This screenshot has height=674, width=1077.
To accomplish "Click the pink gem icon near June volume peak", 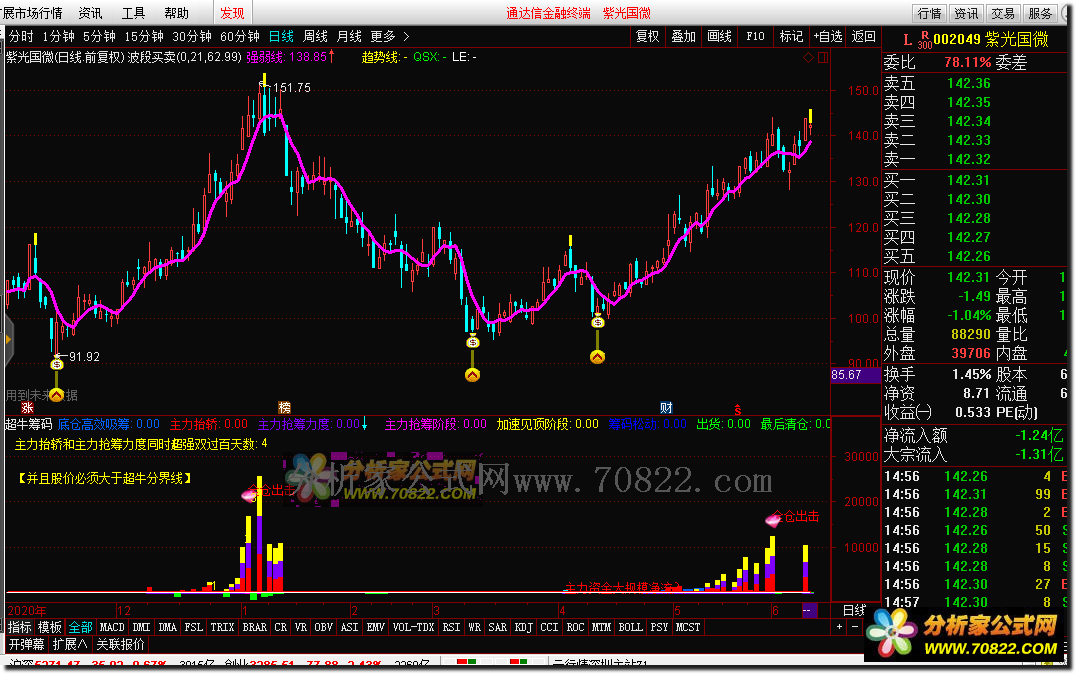I will (x=773, y=519).
